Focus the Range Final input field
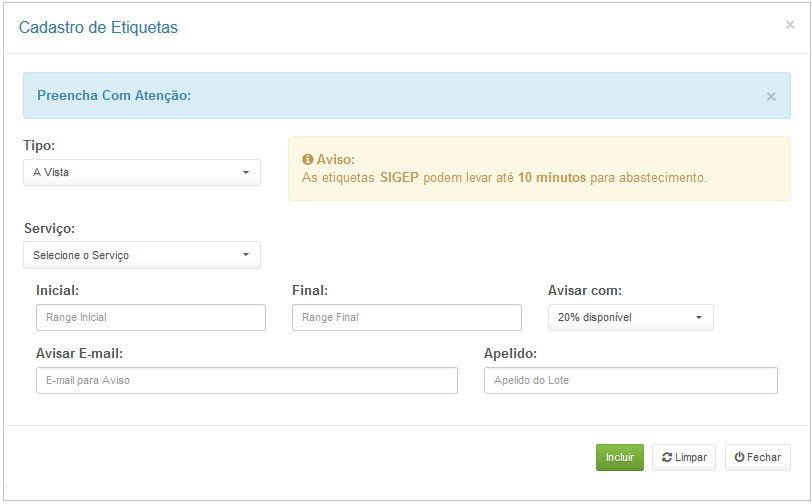812x504 pixels. tap(407, 318)
